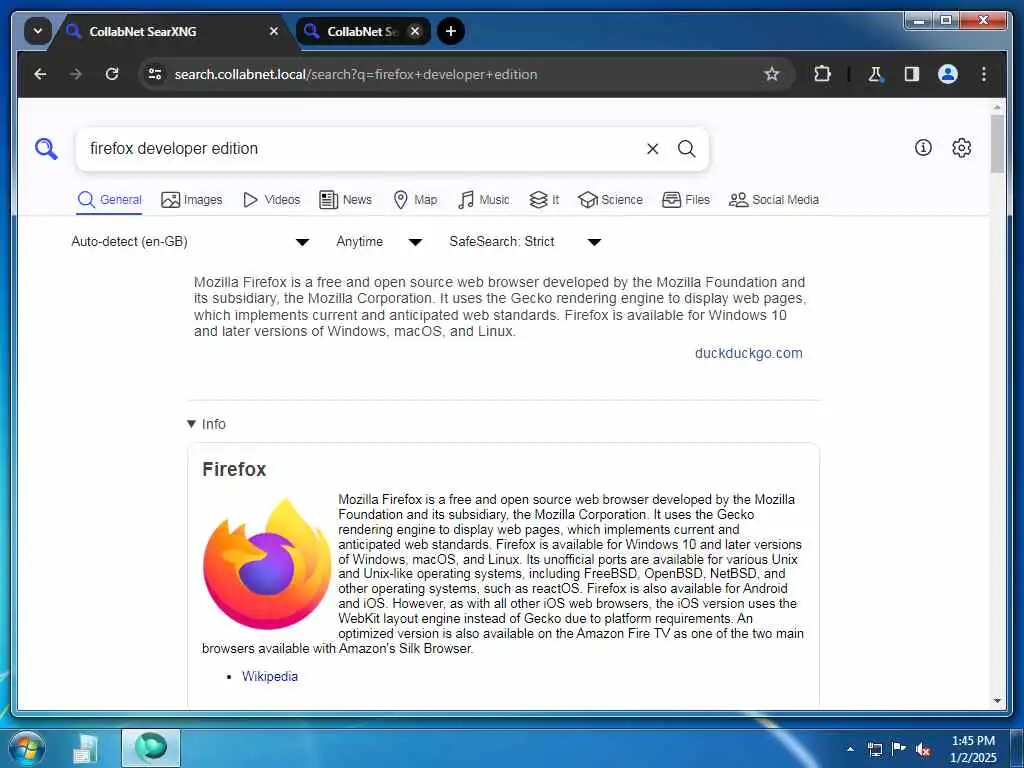View site information icon in address bar
1024x768 pixels.
[x=155, y=74]
